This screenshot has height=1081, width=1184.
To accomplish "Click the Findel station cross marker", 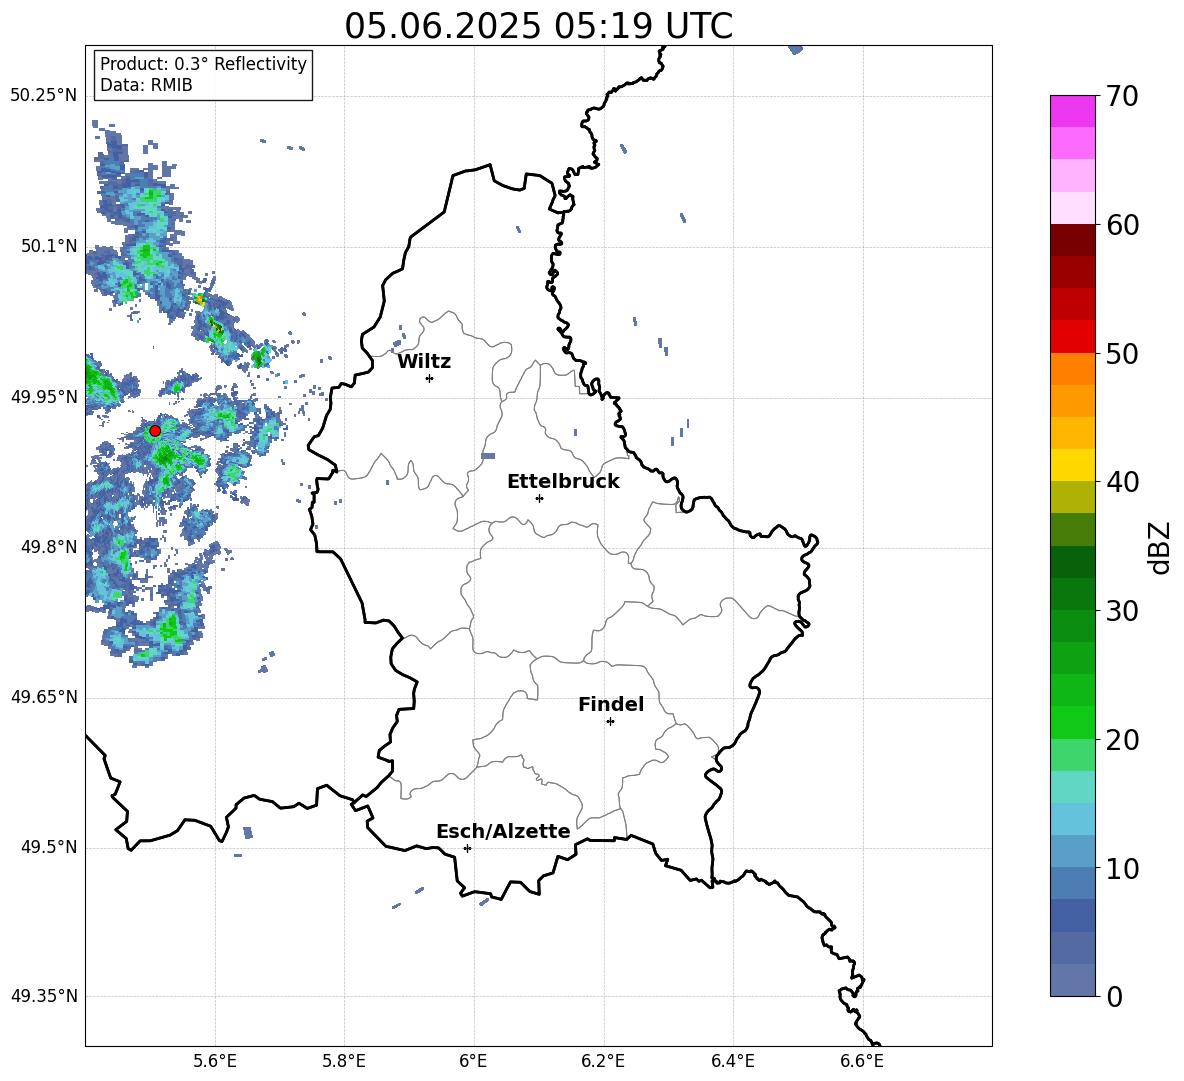I will click(611, 722).
